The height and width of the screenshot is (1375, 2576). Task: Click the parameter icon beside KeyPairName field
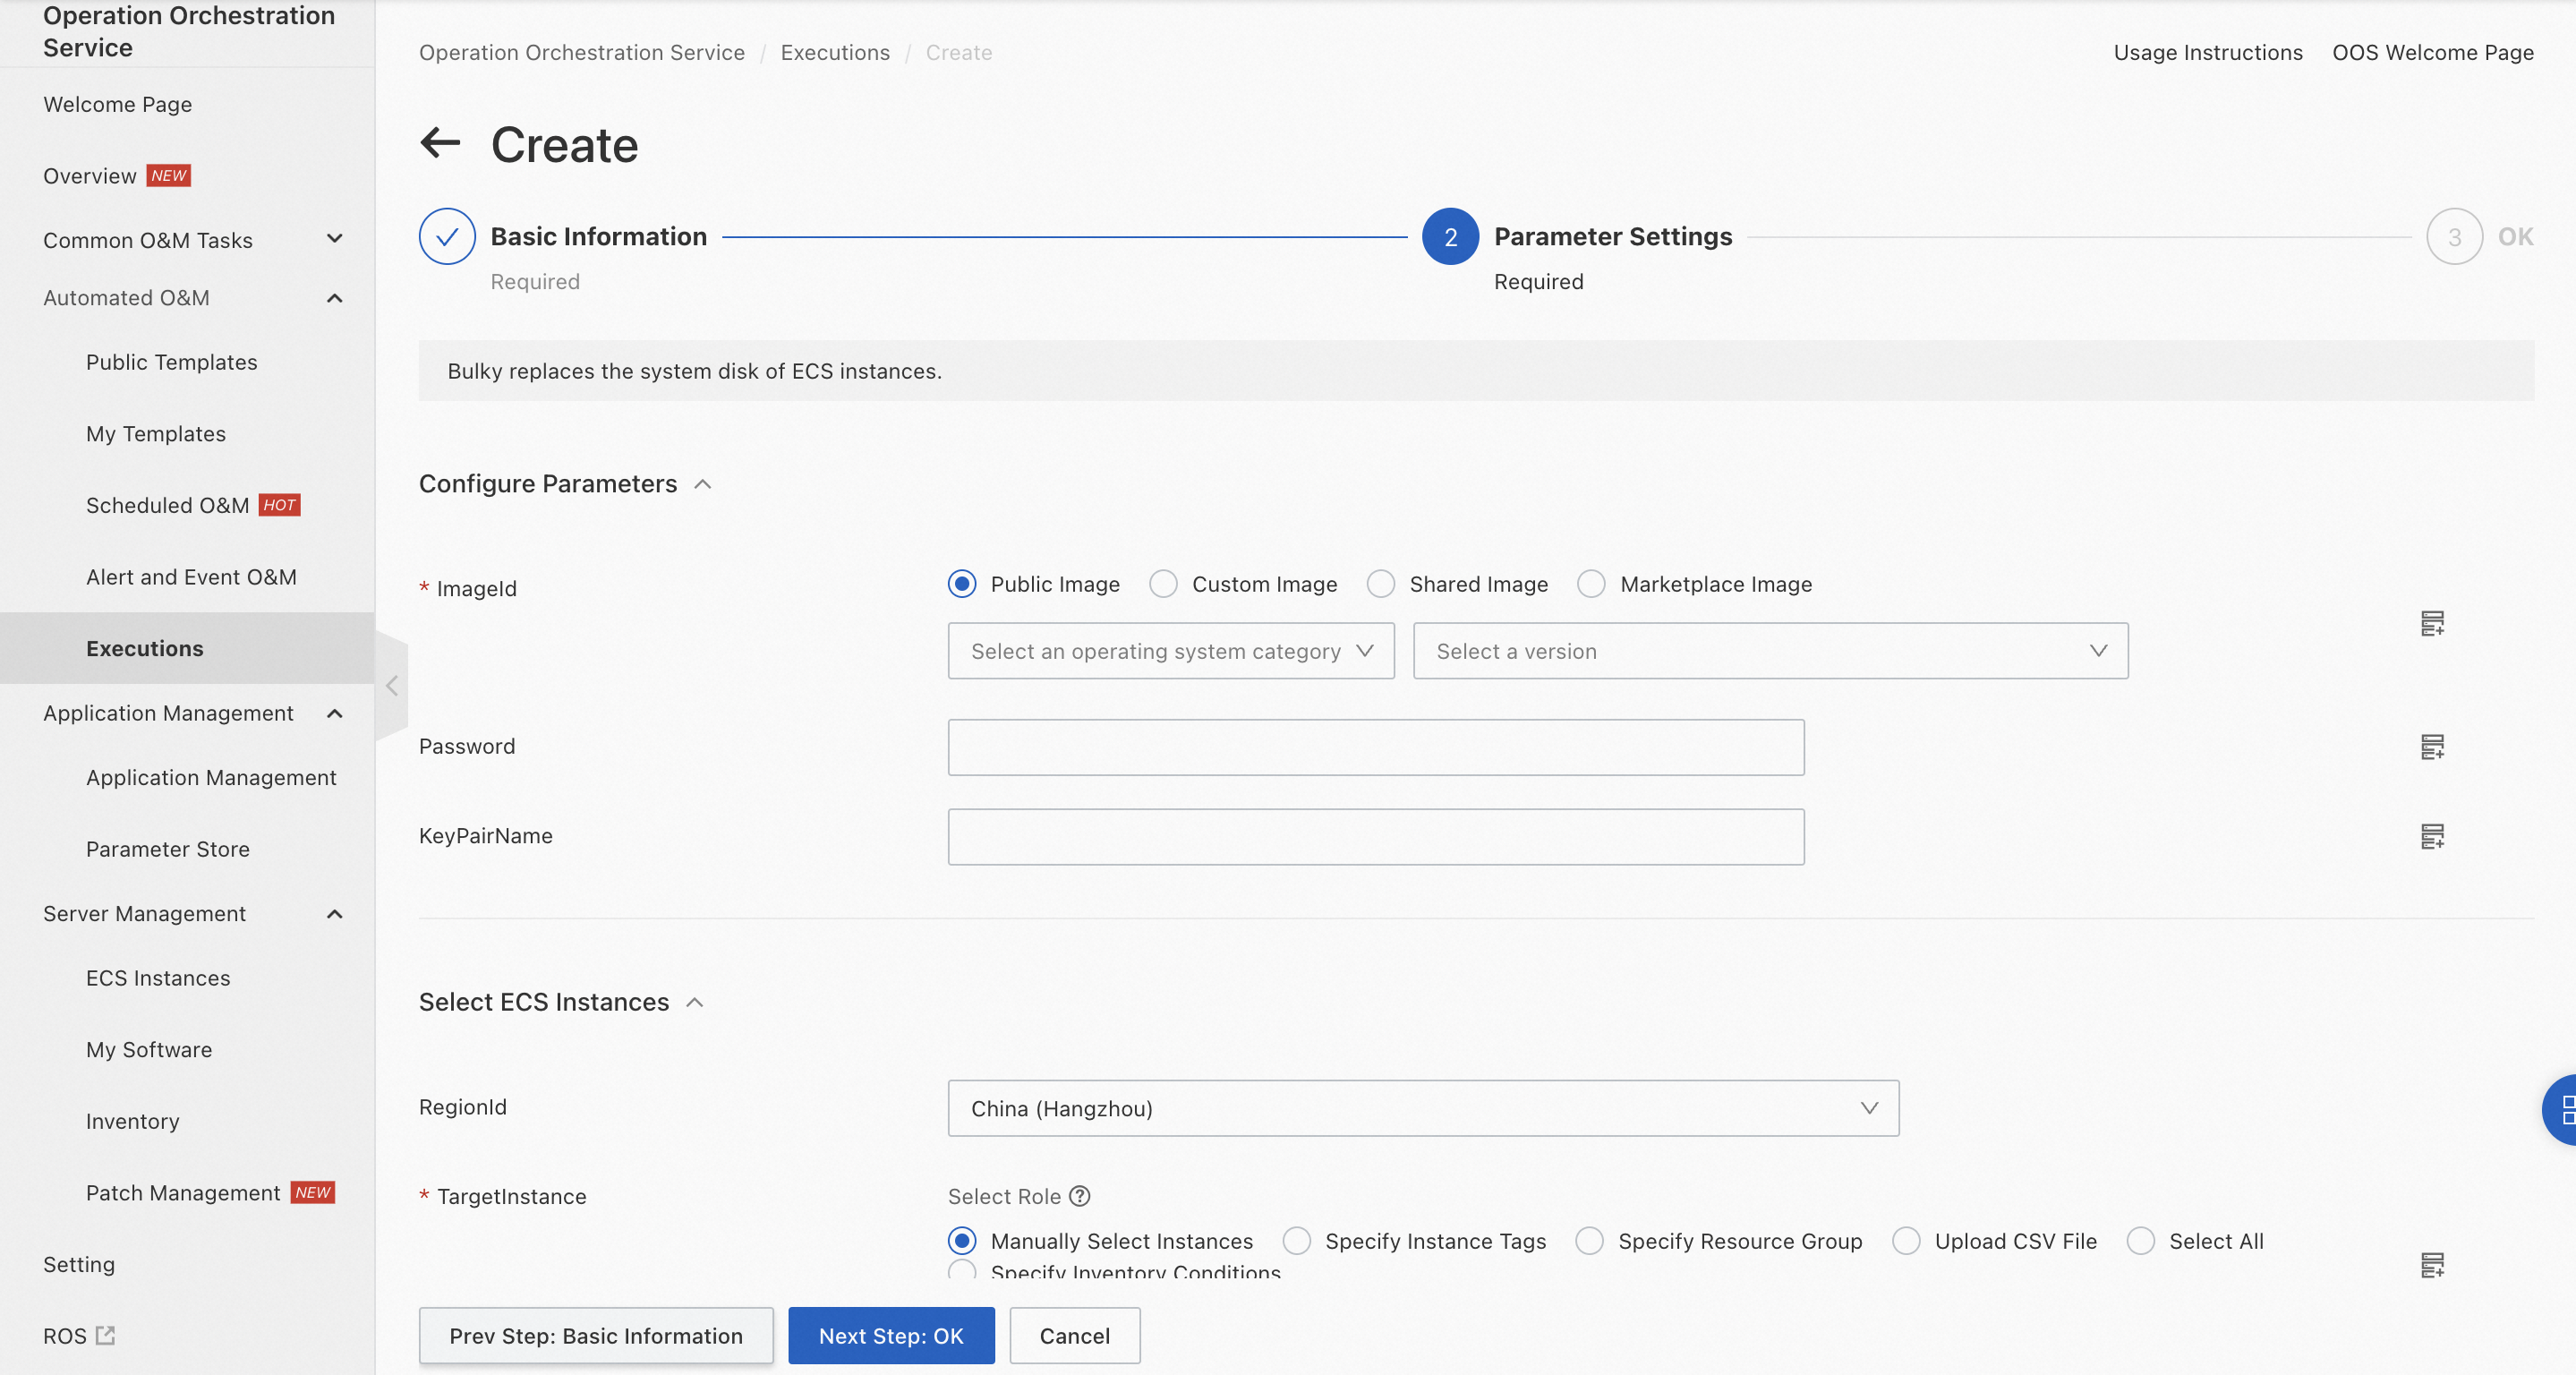(2432, 836)
